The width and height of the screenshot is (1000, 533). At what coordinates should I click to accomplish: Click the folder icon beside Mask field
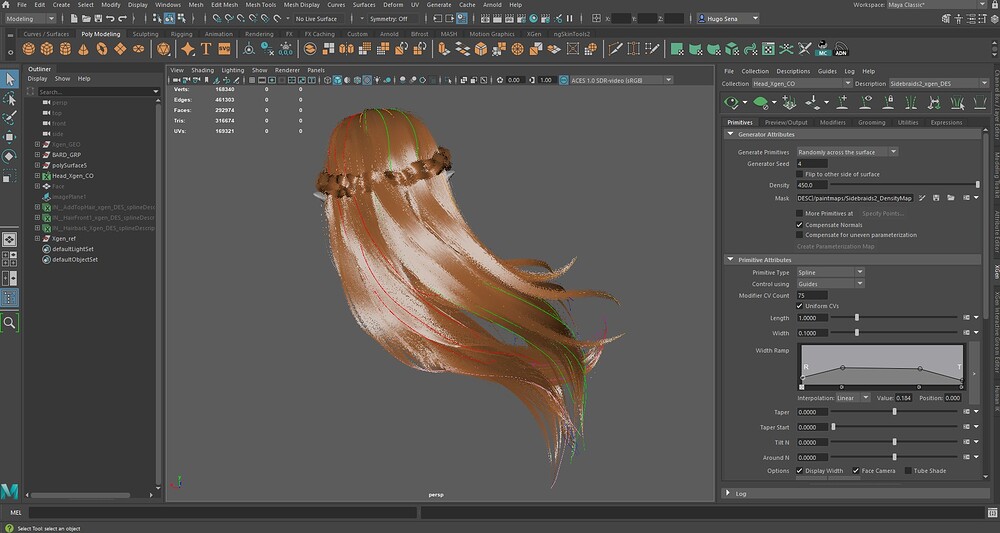click(x=951, y=198)
